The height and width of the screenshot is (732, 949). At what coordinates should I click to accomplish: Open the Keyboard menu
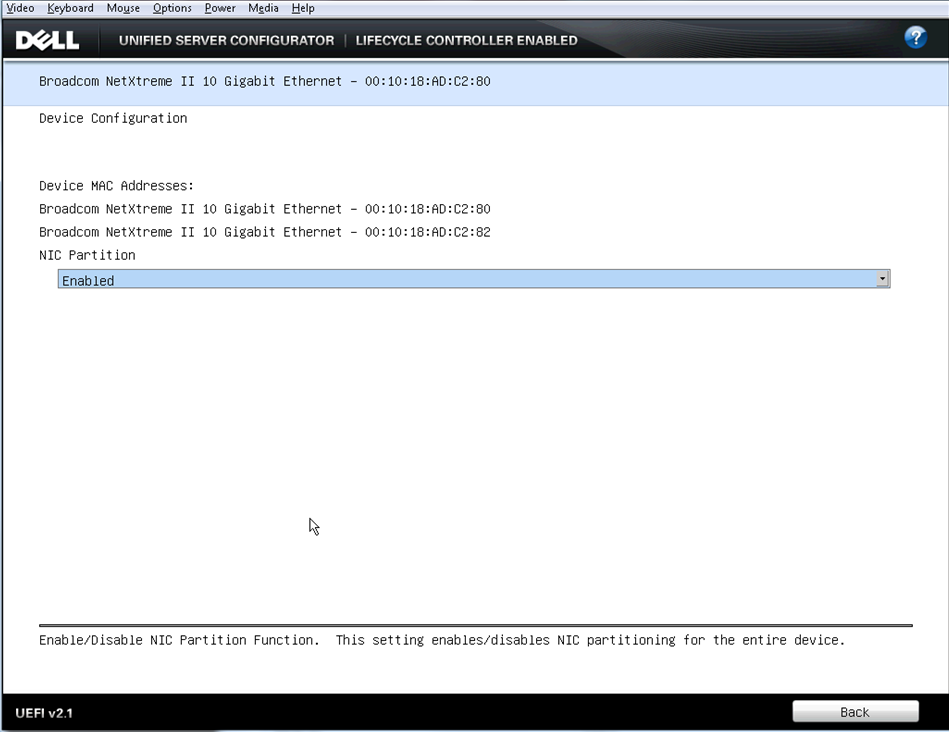tap(70, 8)
